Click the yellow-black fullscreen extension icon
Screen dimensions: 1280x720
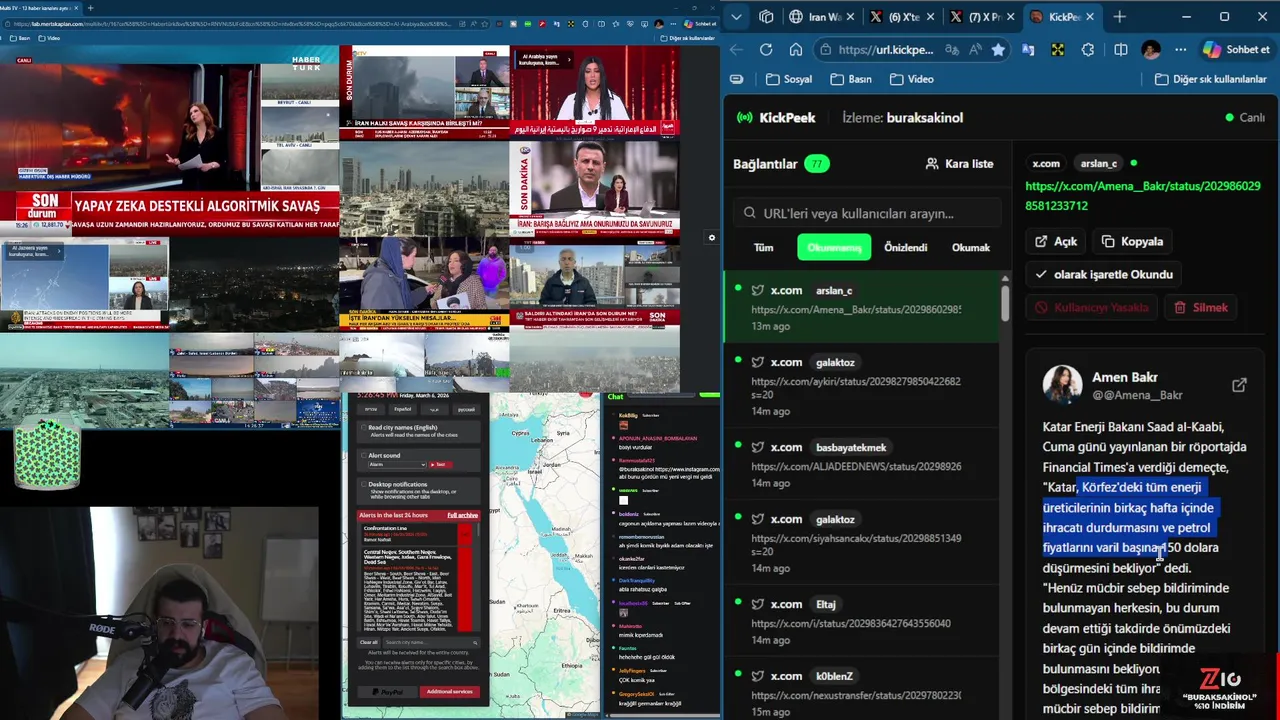1057,49
